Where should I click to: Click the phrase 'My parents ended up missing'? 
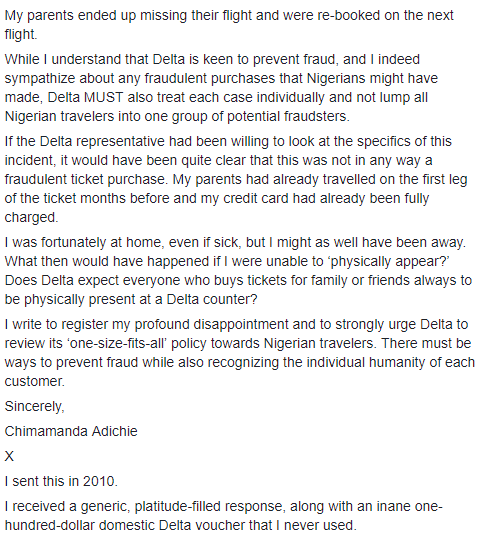[96, 16]
